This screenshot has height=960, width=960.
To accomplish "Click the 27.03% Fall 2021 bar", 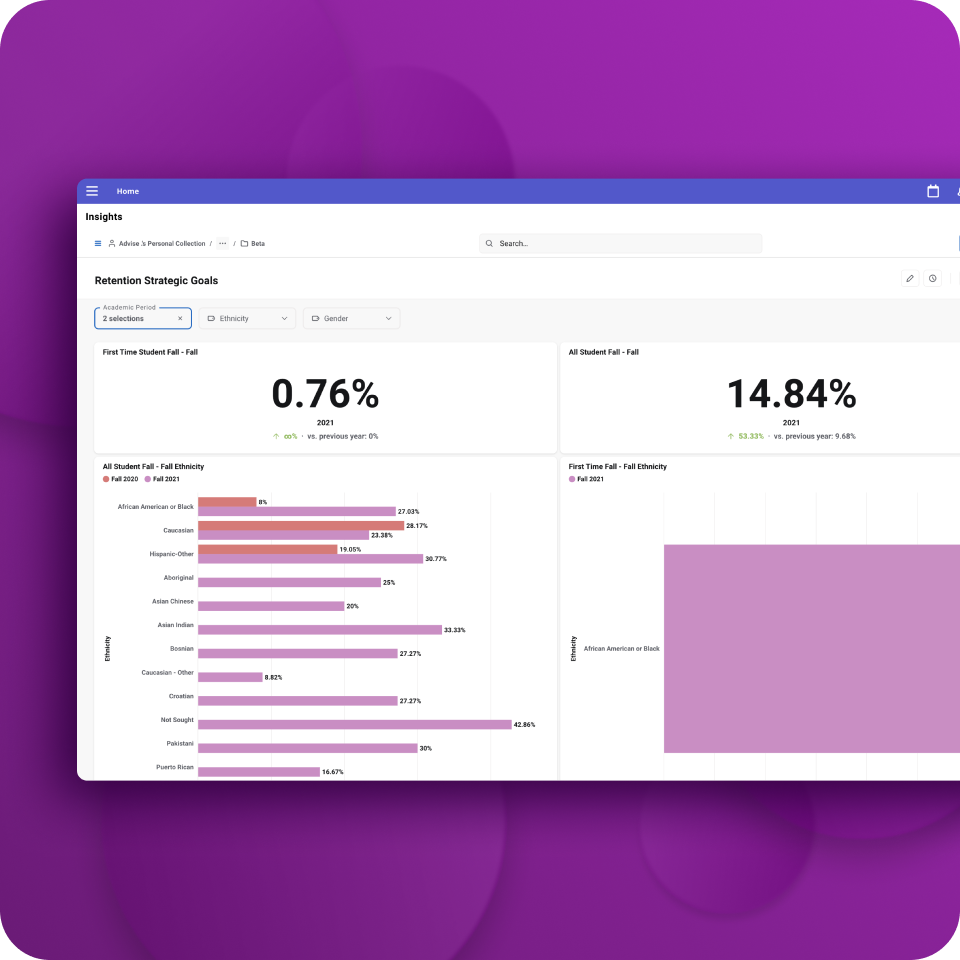I will click(x=297, y=511).
